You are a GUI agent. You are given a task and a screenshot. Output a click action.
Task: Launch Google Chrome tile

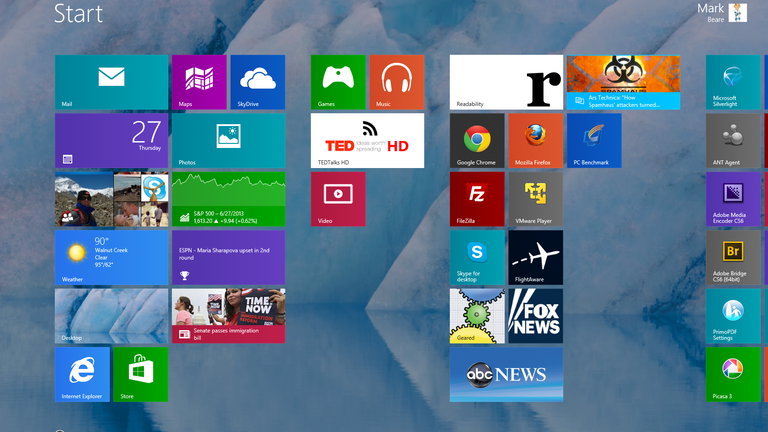coord(477,141)
